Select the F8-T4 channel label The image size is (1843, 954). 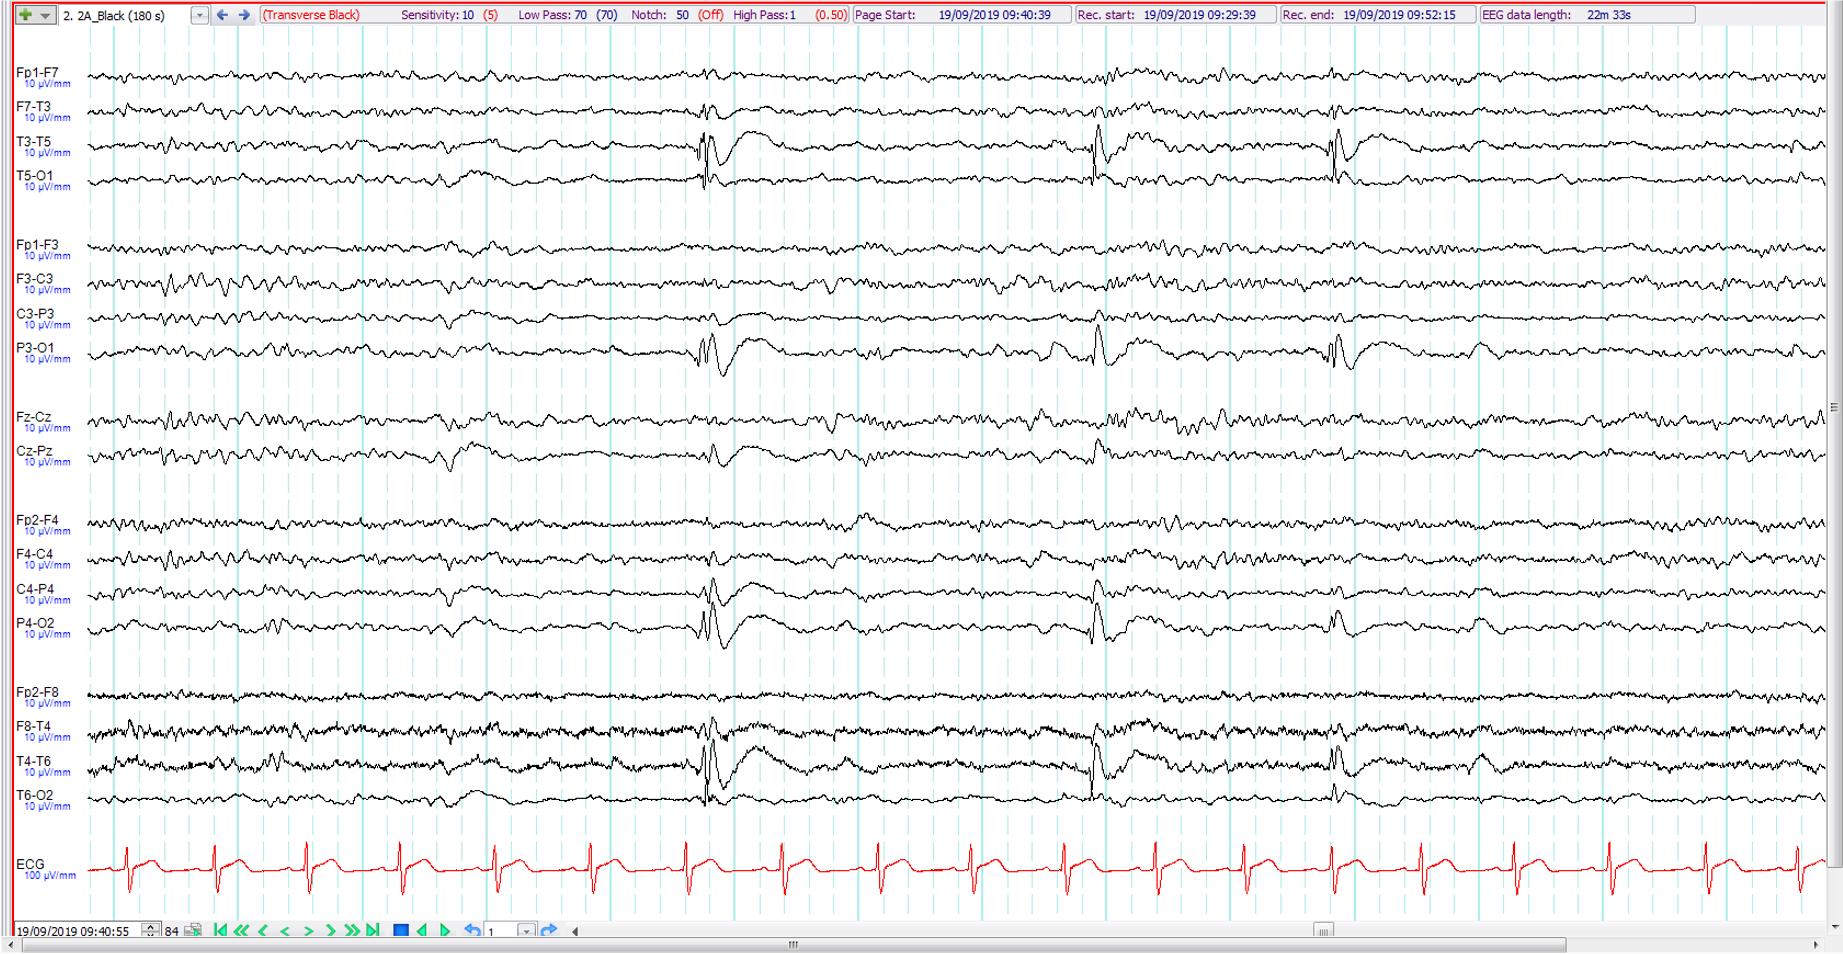click(33, 726)
